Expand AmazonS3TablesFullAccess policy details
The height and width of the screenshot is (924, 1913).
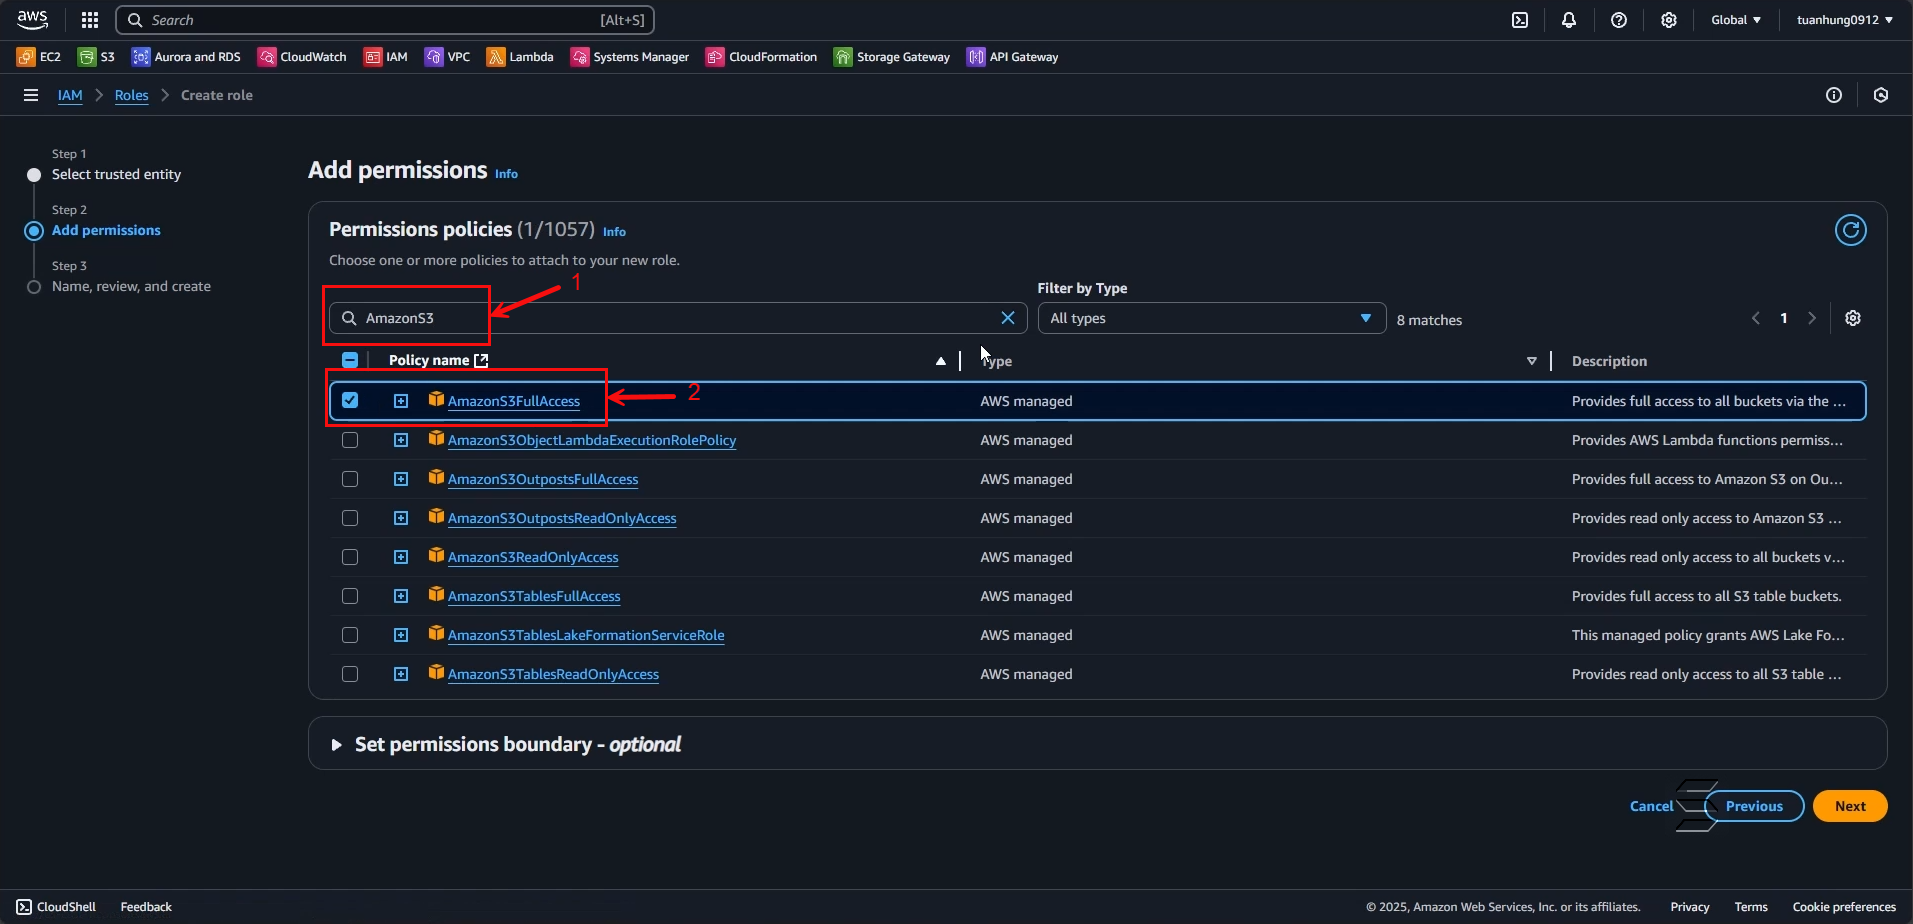pyautogui.click(x=401, y=596)
